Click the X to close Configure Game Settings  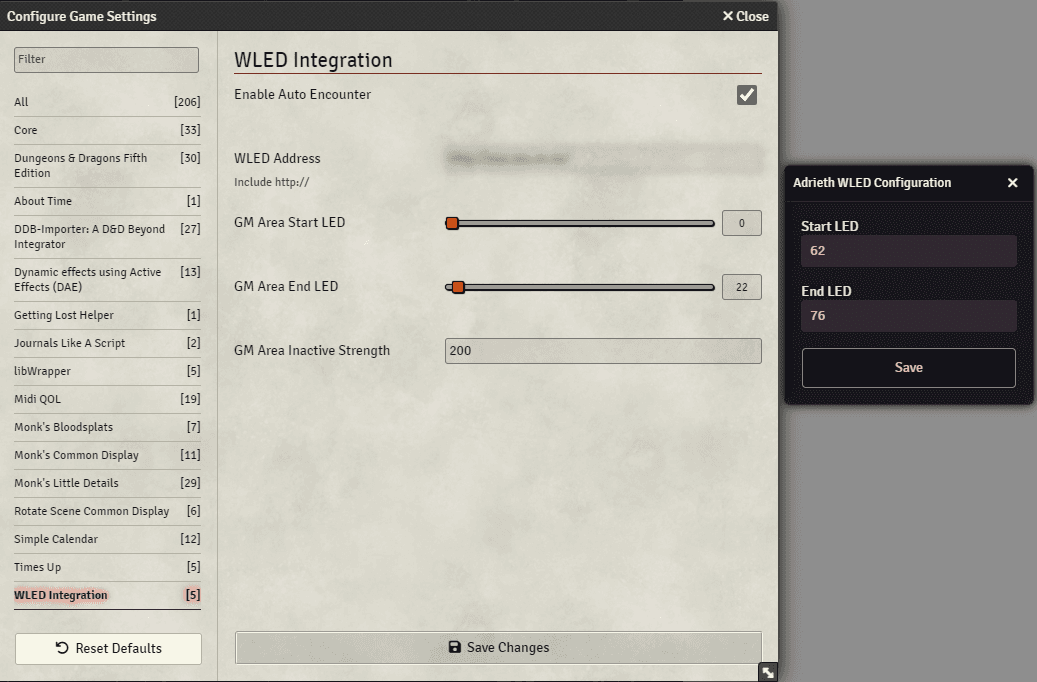coord(745,16)
